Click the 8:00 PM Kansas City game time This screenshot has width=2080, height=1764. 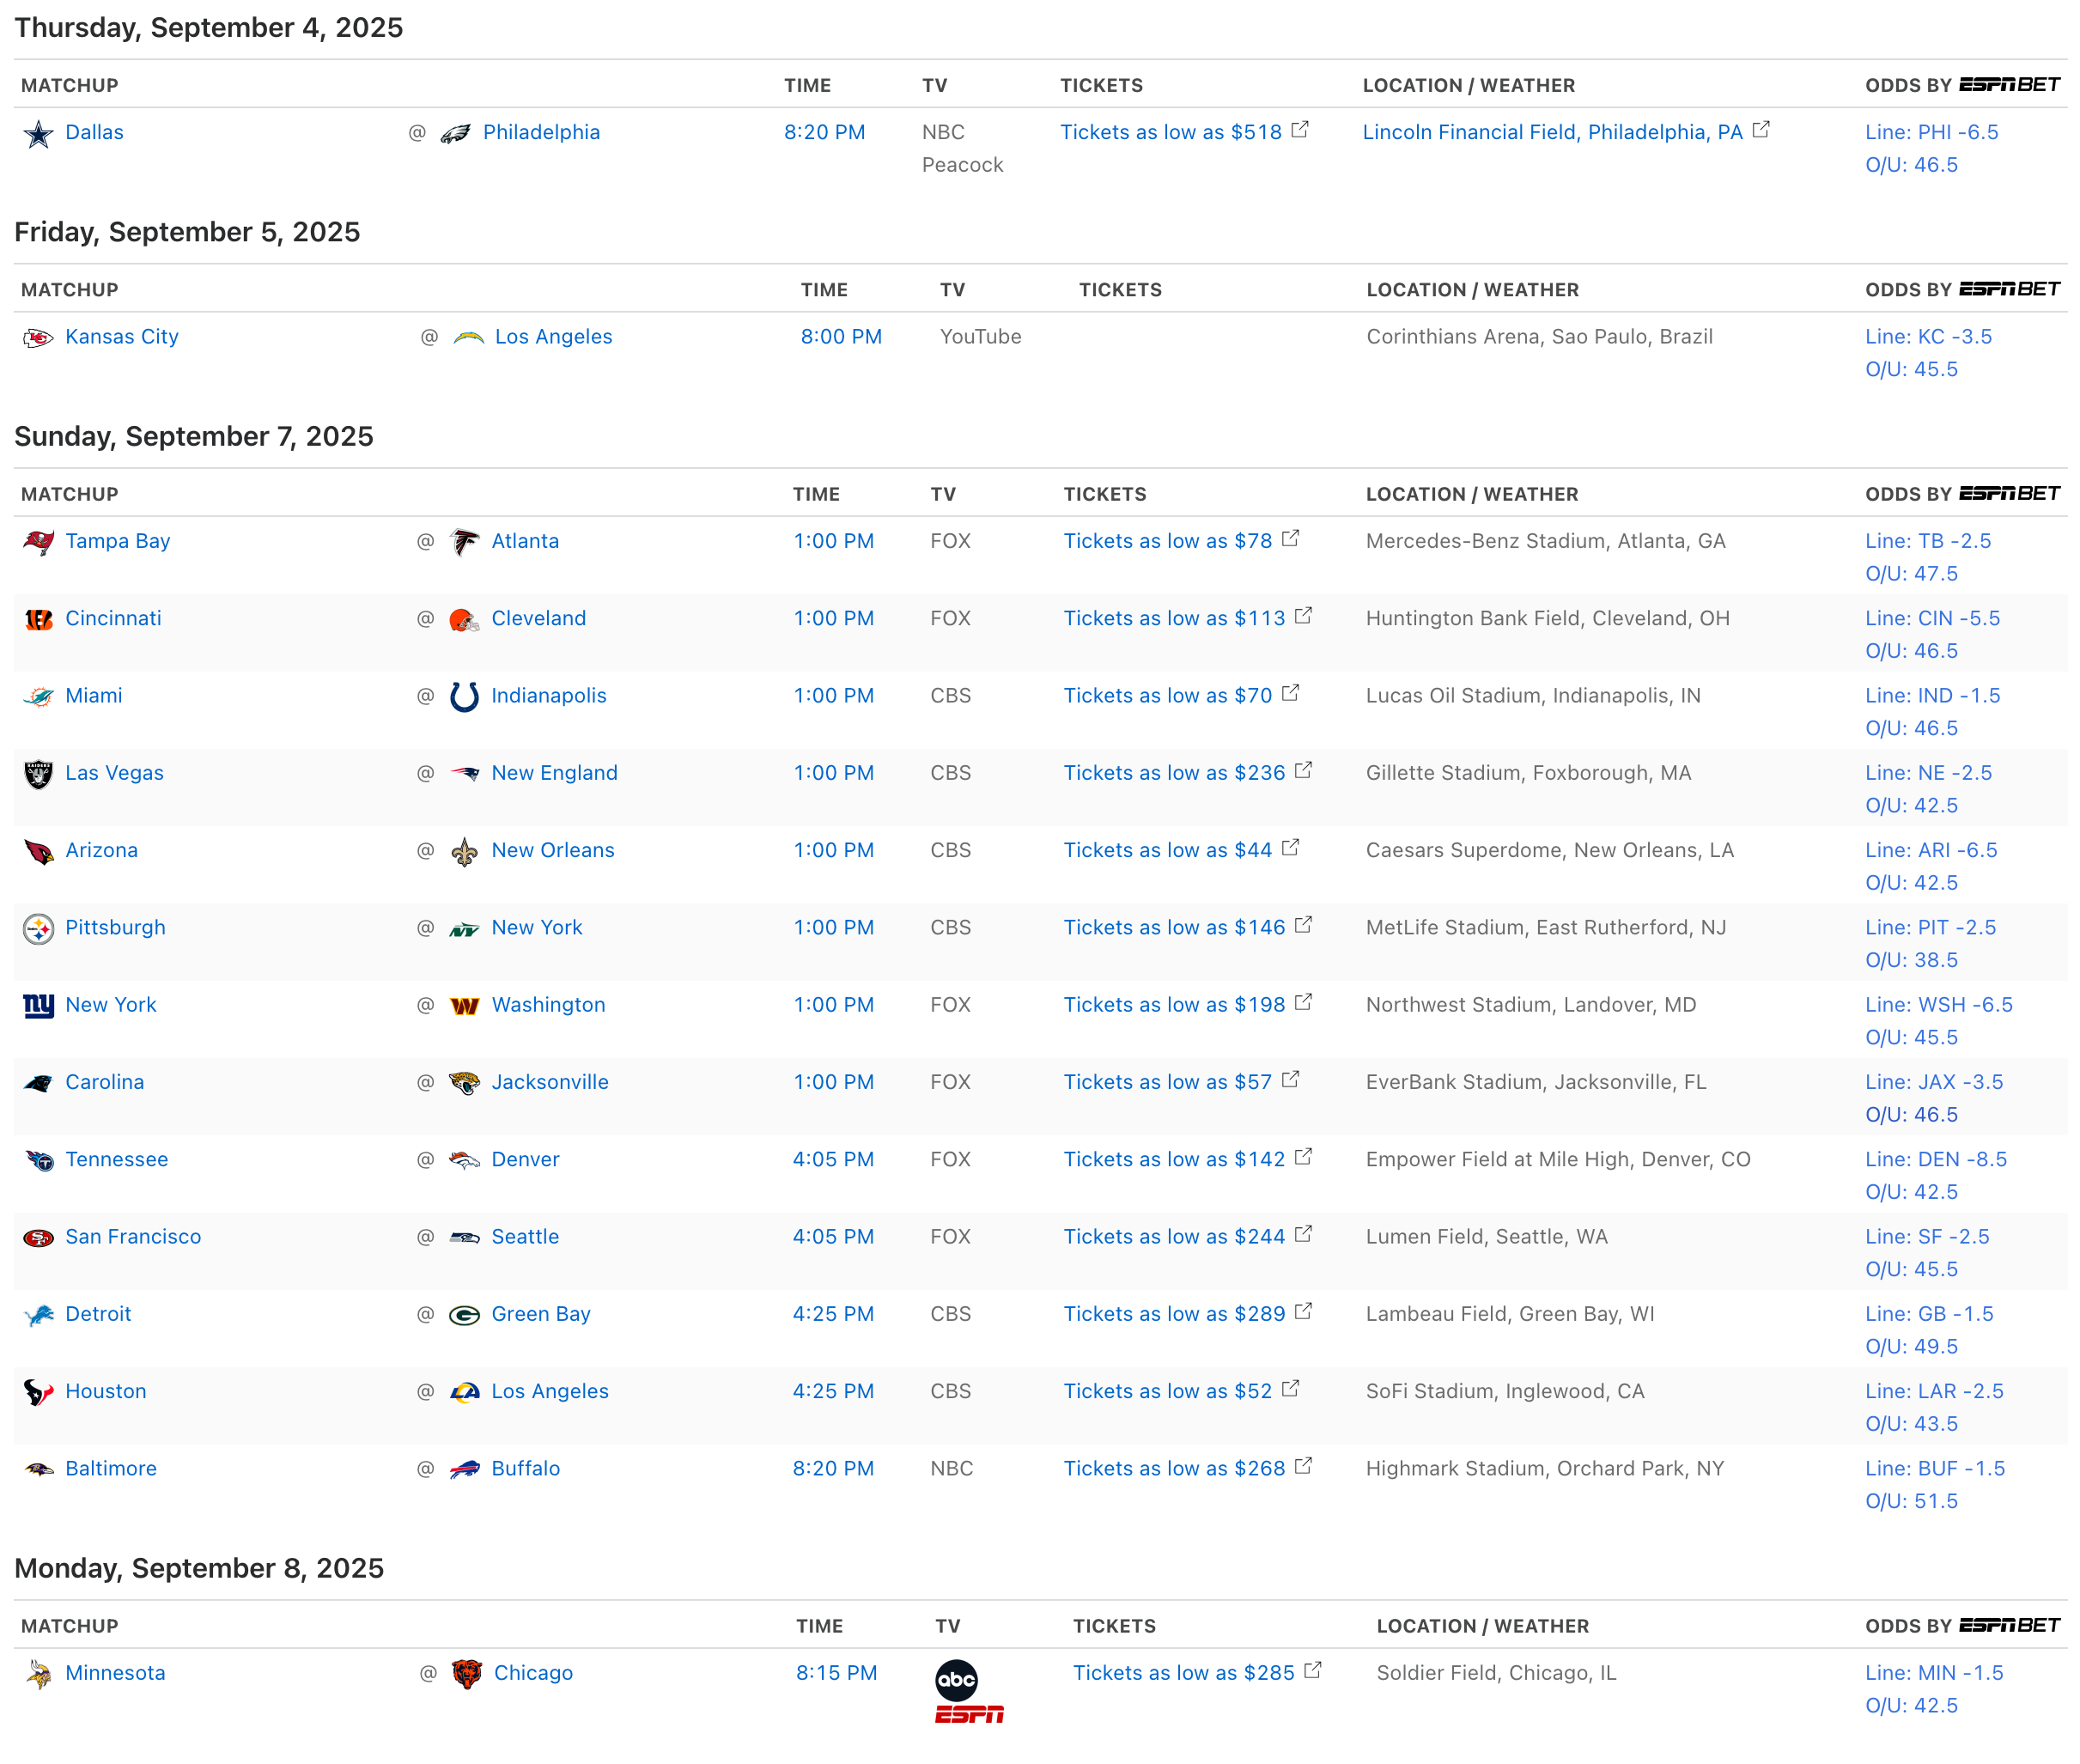(841, 337)
